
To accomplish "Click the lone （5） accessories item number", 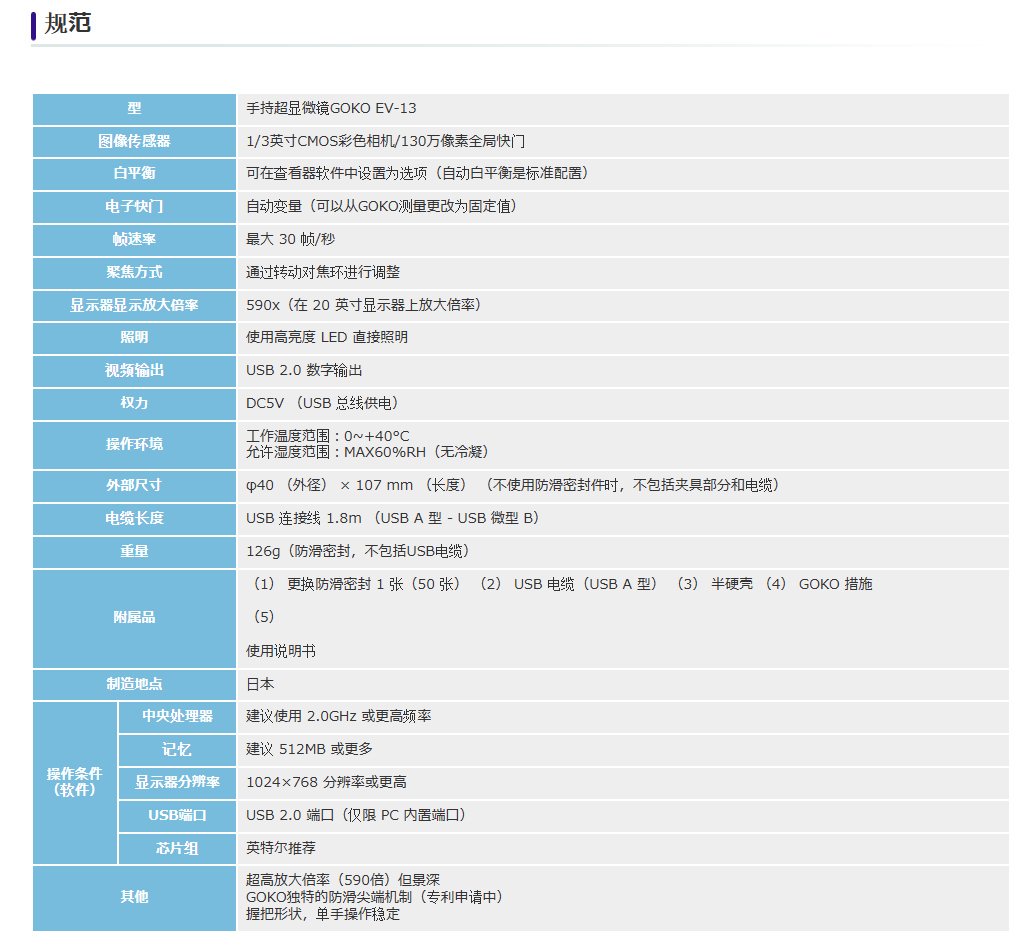I will (x=263, y=617).
